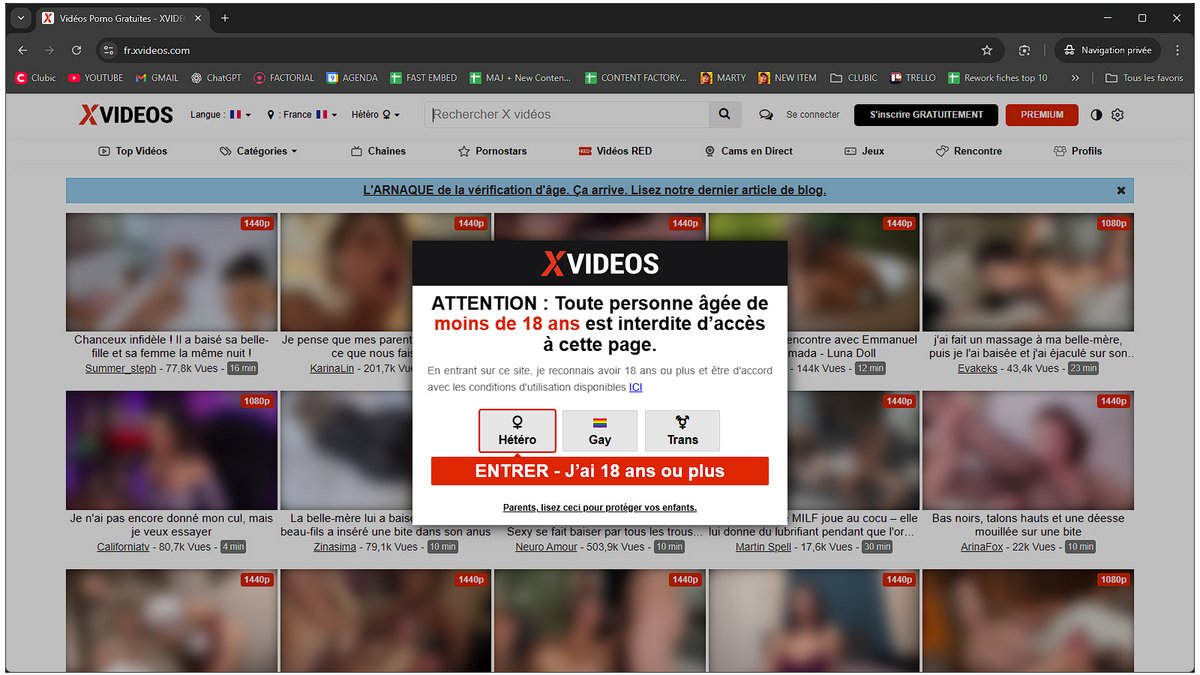Select the Trans option in the dialog

click(683, 430)
